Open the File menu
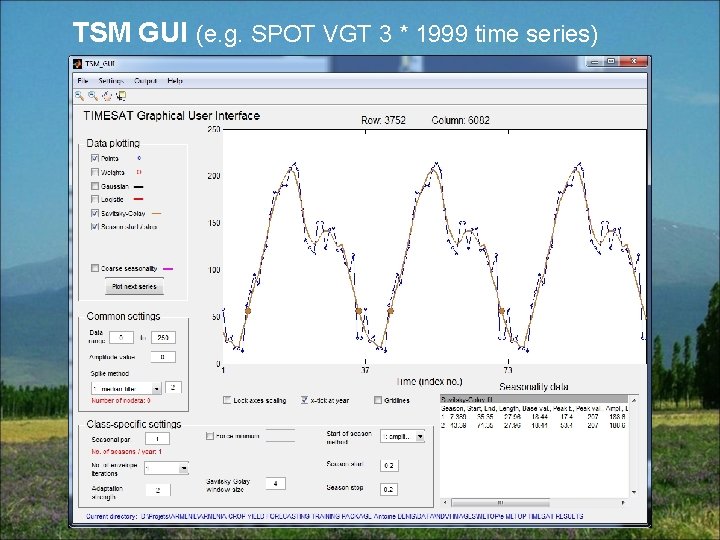 pos(83,81)
